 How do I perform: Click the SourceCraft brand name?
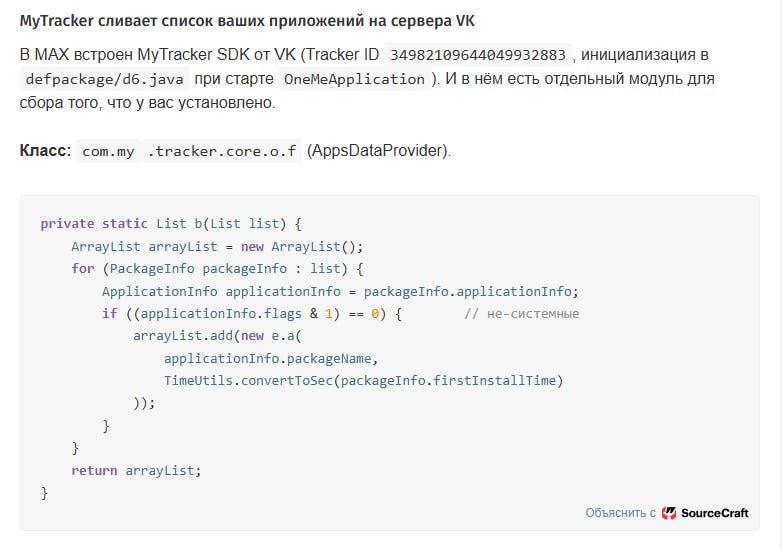pyautogui.click(x=715, y=513)
